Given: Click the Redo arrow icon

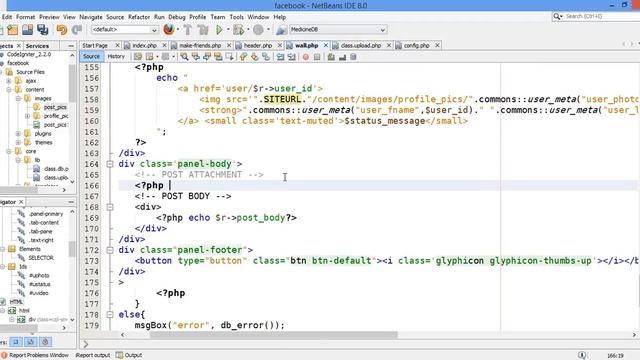Looking at the screenshot, I should pyautogui.click(x=77, y=30).
